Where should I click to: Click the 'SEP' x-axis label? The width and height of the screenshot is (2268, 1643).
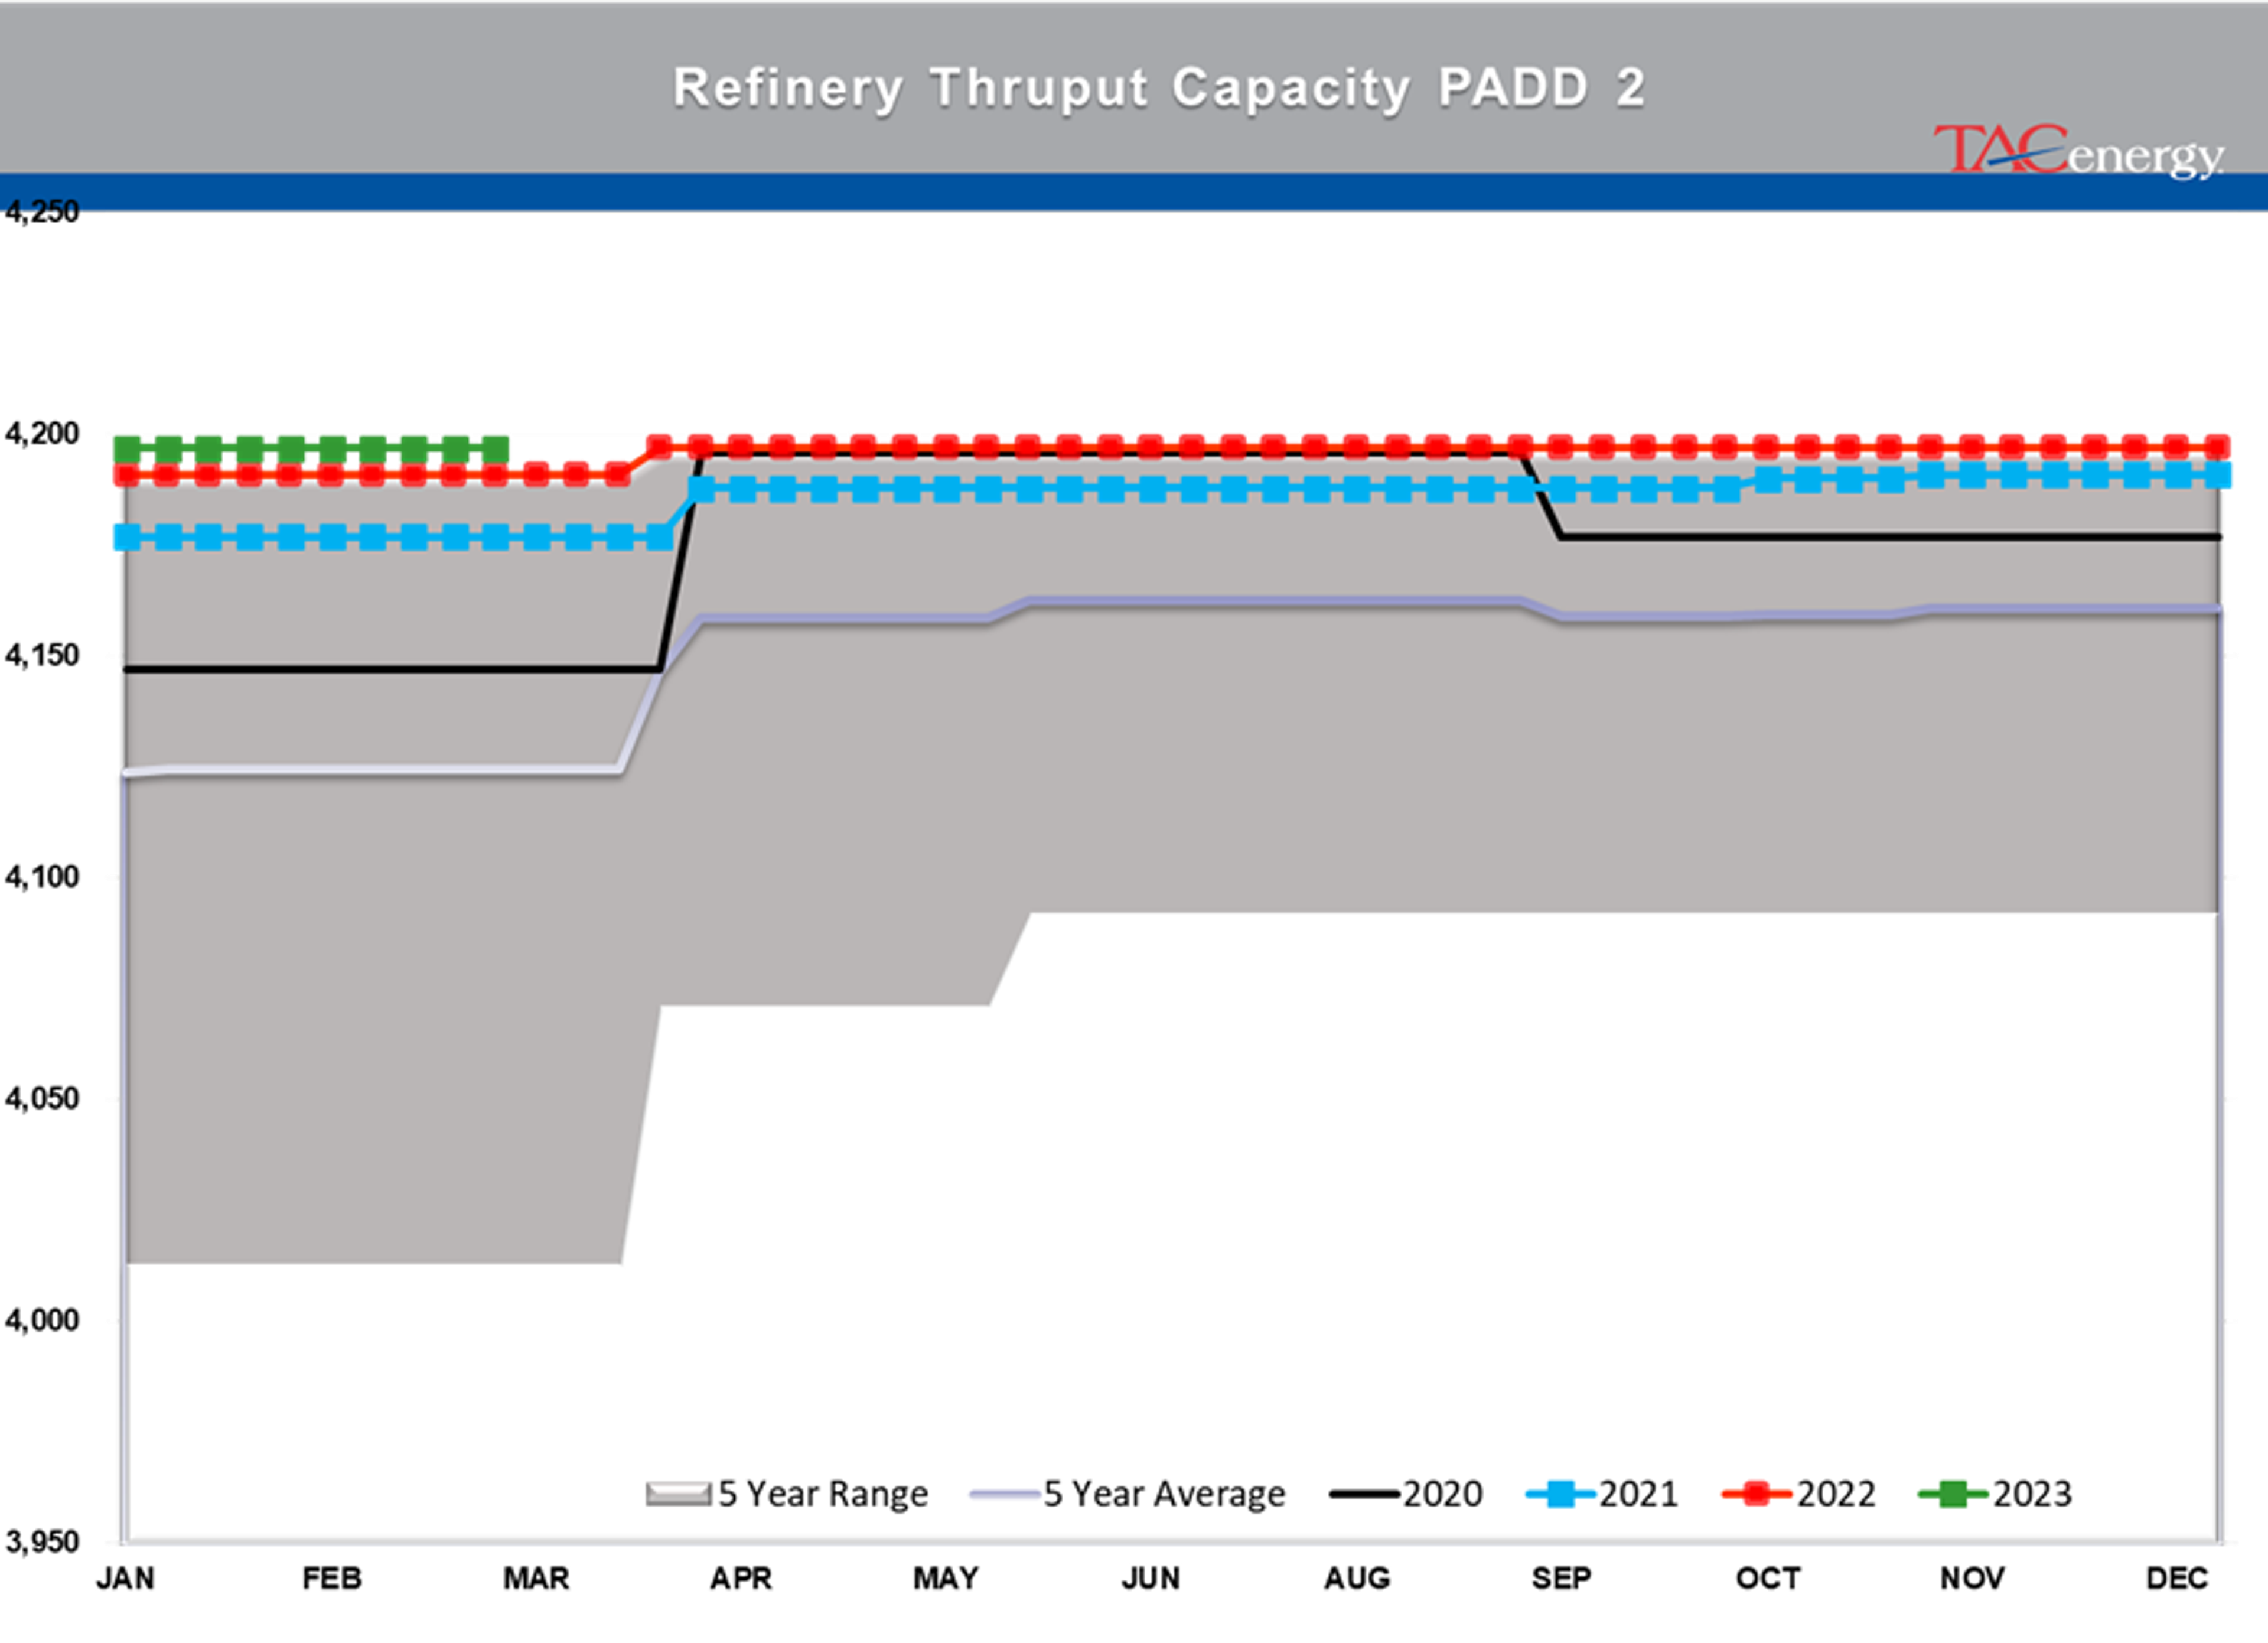(x=1561, y=1579)
